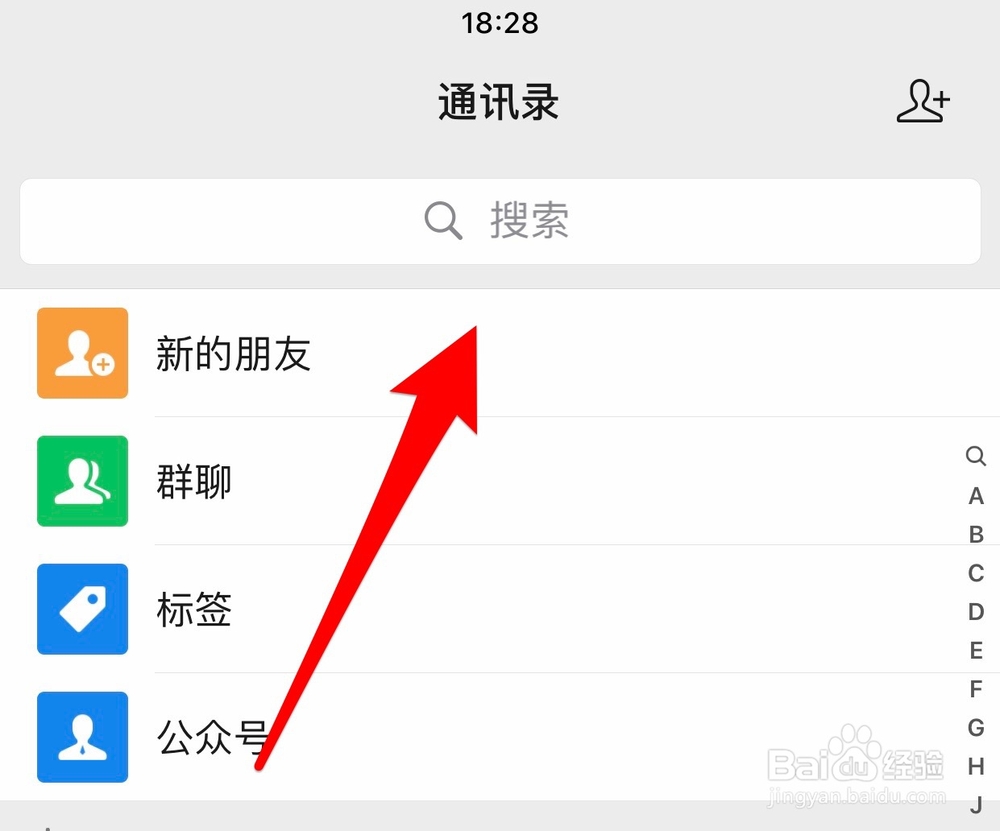Jump to index letter G

[x=976, y=728]
